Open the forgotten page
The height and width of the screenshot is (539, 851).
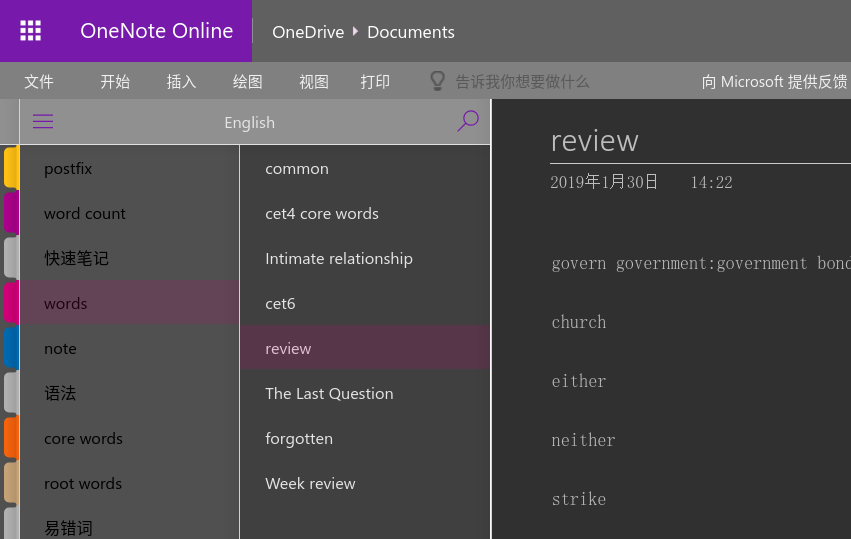[x=365, y=438]
